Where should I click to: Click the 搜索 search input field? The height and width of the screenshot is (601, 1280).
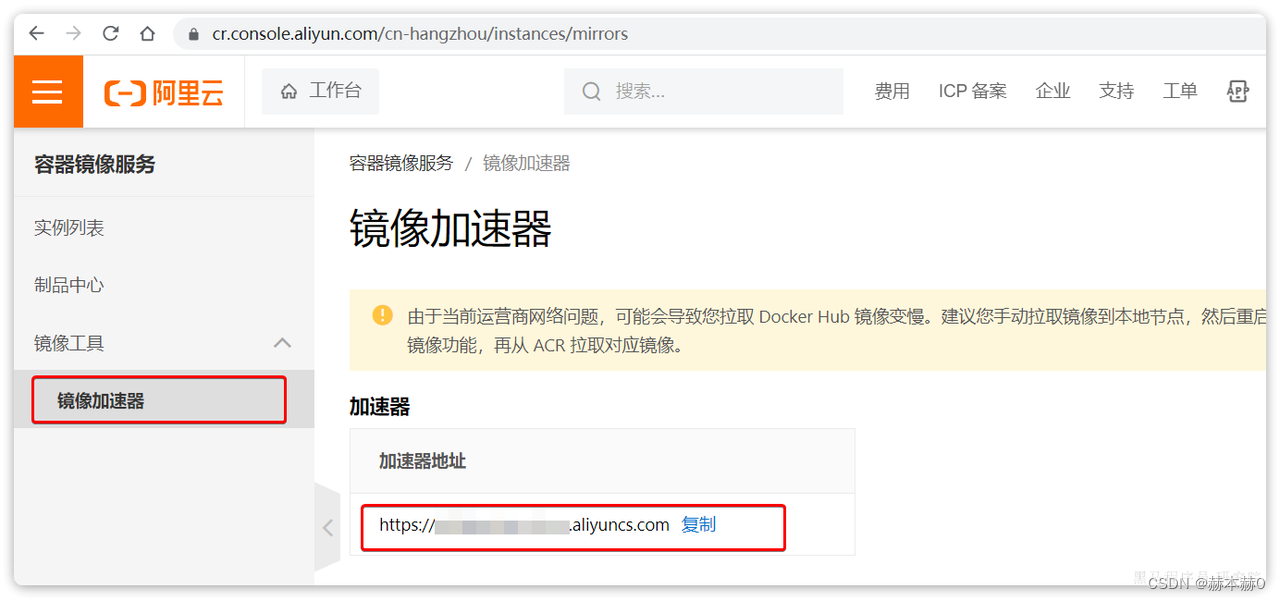(704, 91)
